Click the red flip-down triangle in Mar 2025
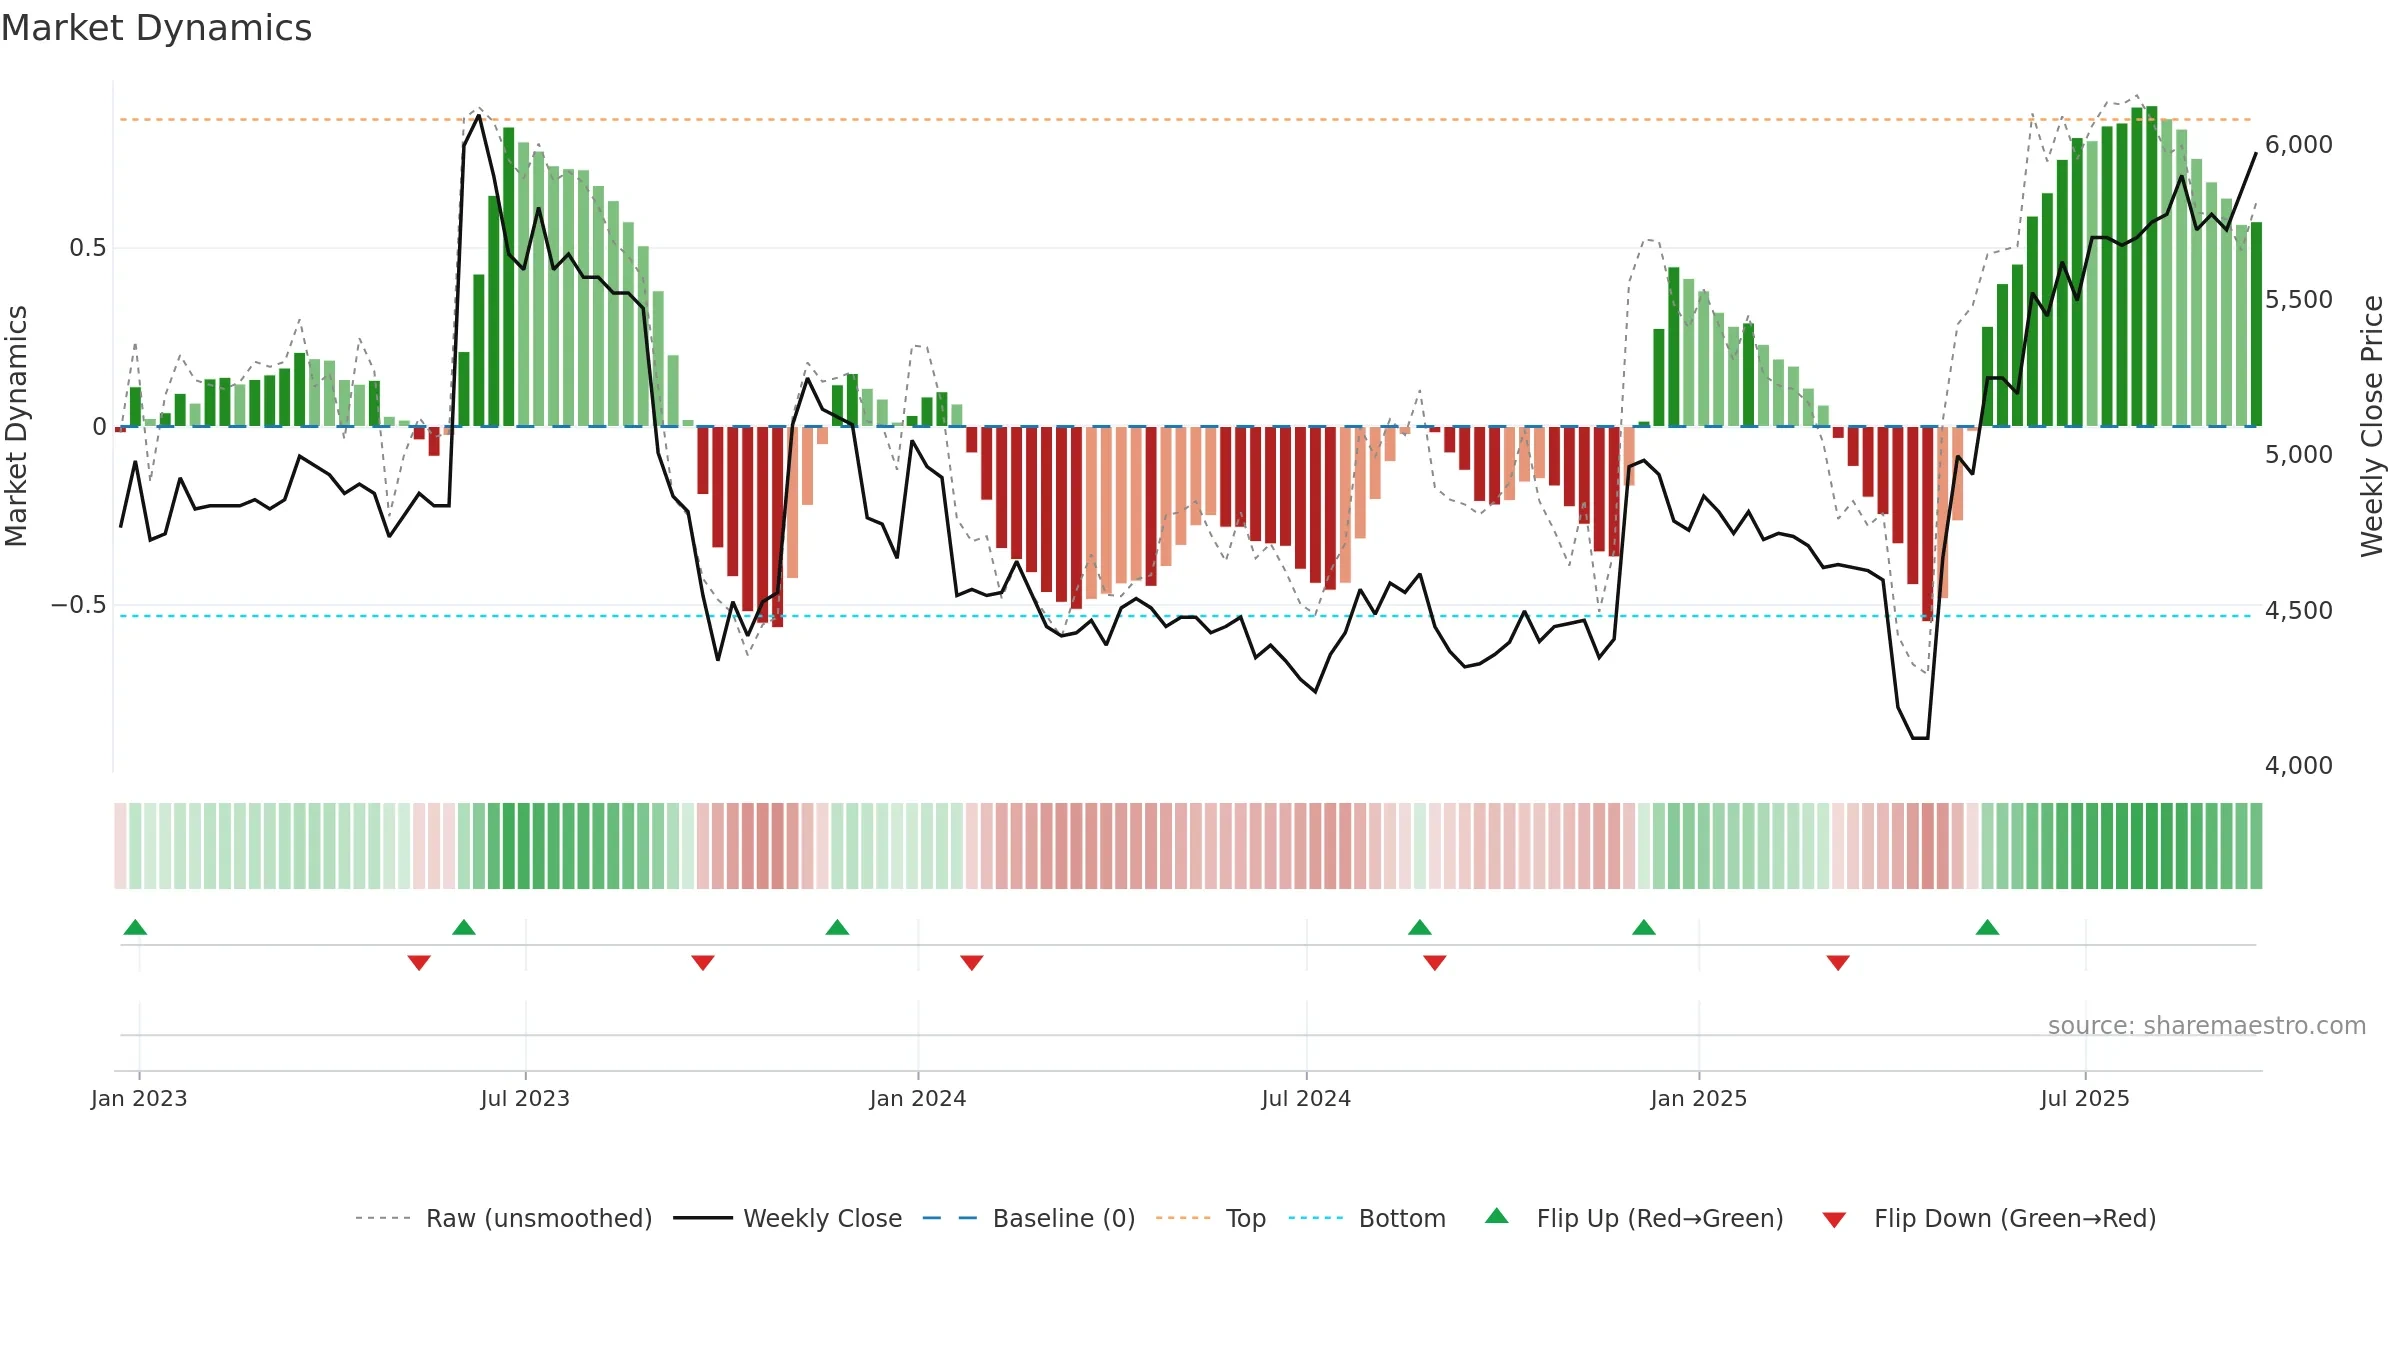 click(1838, 963)
